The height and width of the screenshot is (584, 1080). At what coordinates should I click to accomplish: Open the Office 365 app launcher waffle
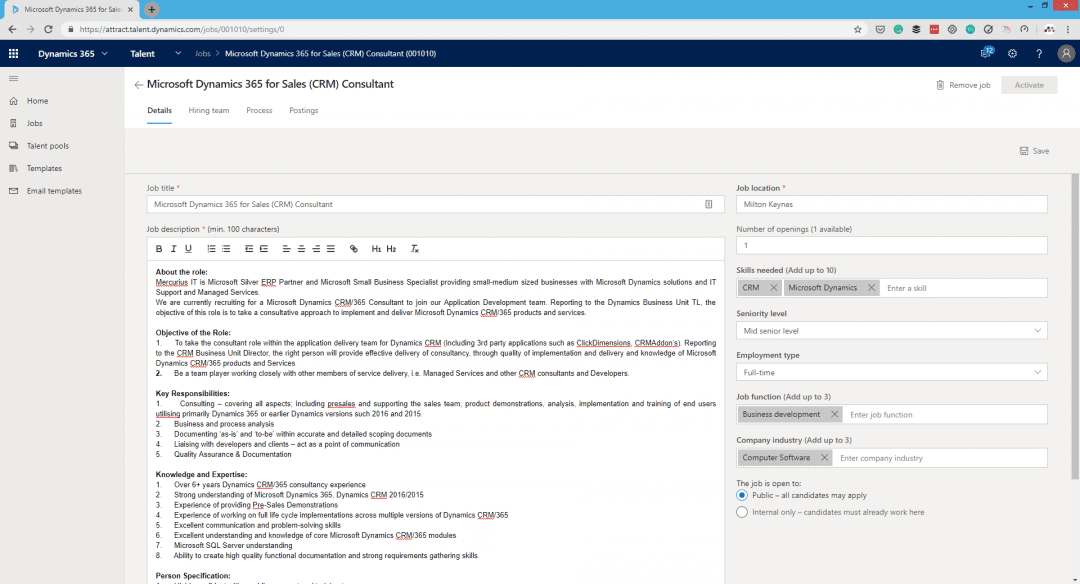coord(14,53)
